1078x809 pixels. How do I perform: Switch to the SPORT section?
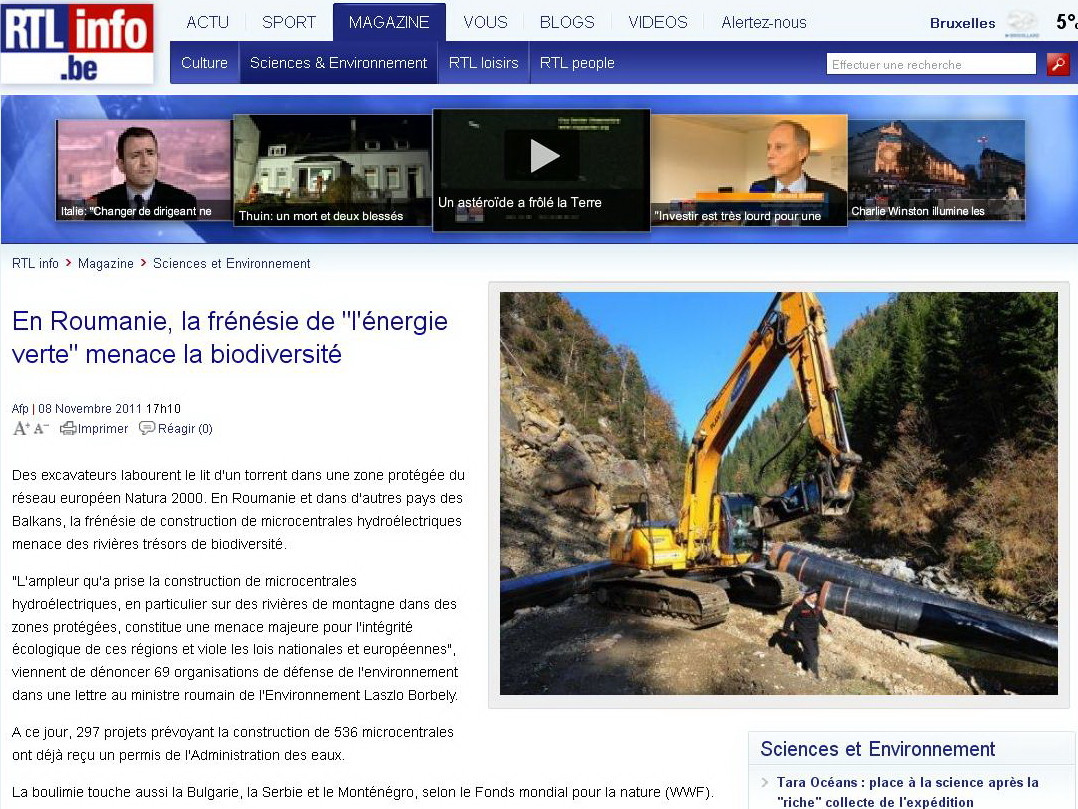pos(288,21)
